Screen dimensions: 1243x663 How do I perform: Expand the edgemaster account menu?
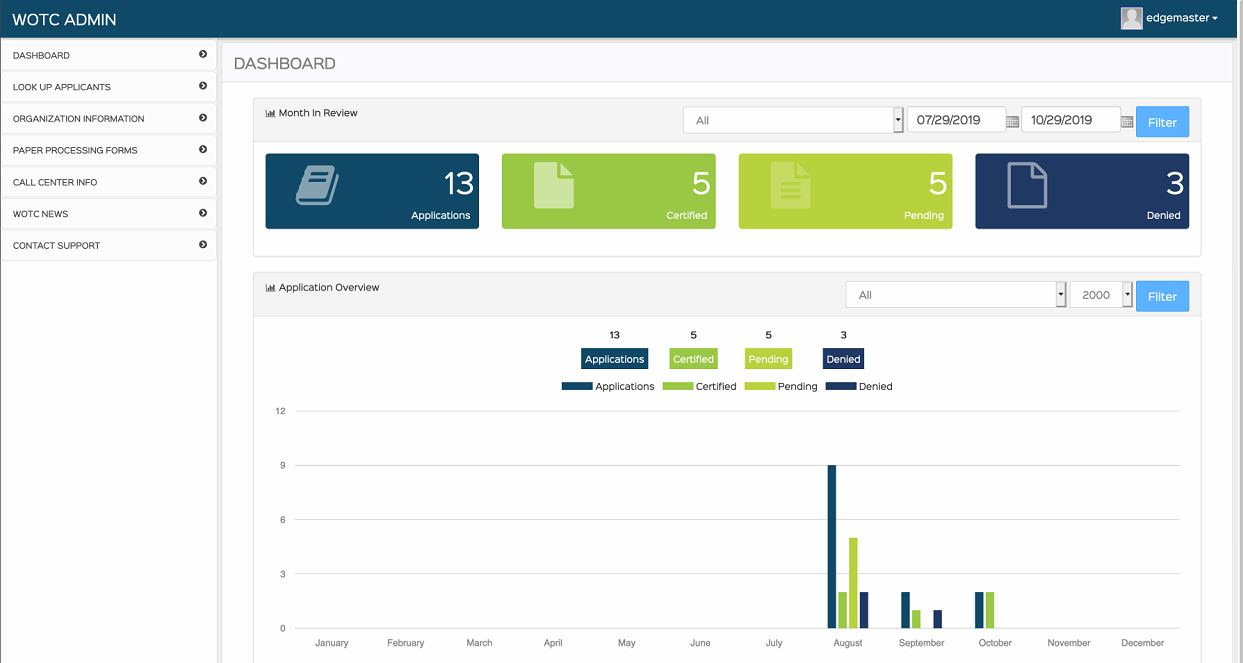1169,18
